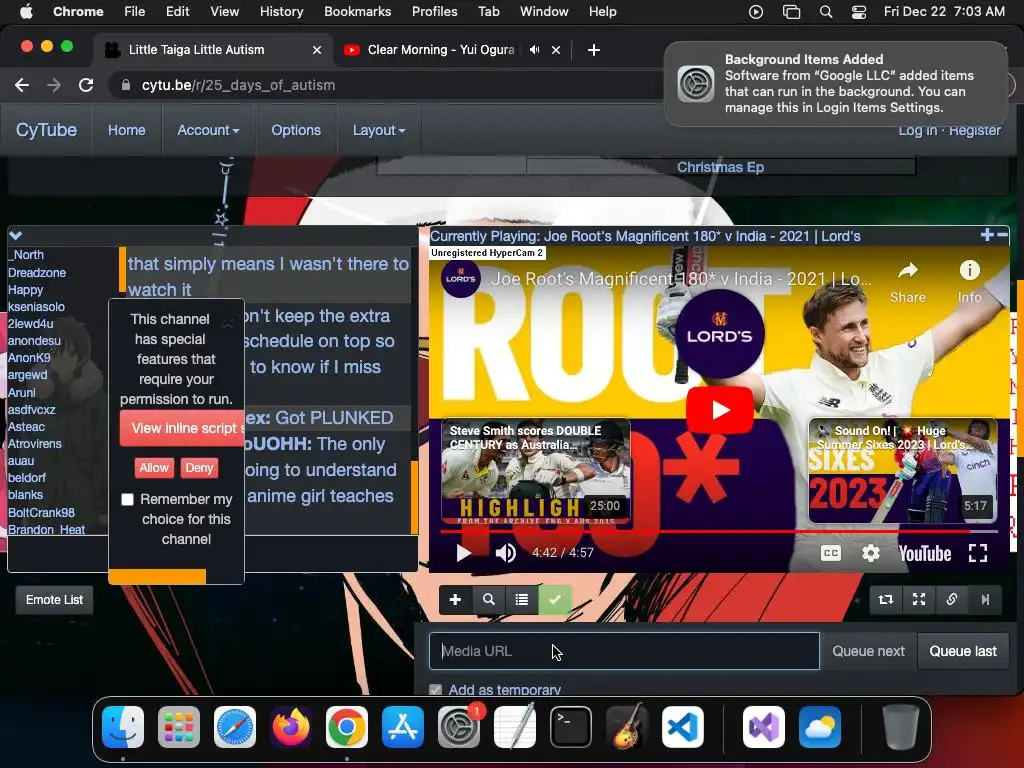Seek on the red YouTube progress bar
Viewport: 1024px width, 768px height.
(x=718, y=532)
